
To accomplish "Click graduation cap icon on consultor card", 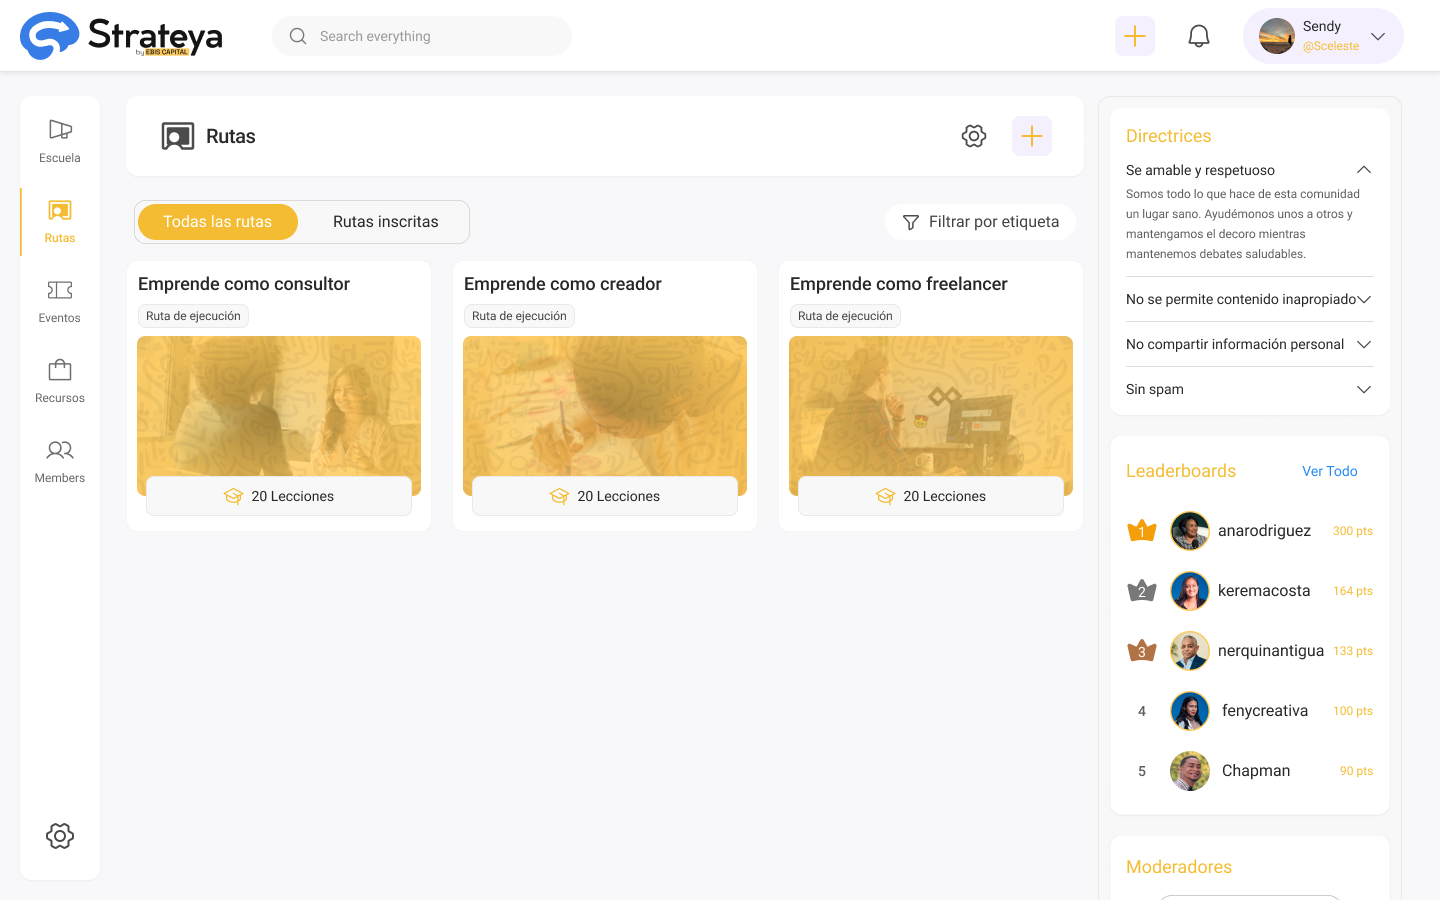I will tap(233, 496).
